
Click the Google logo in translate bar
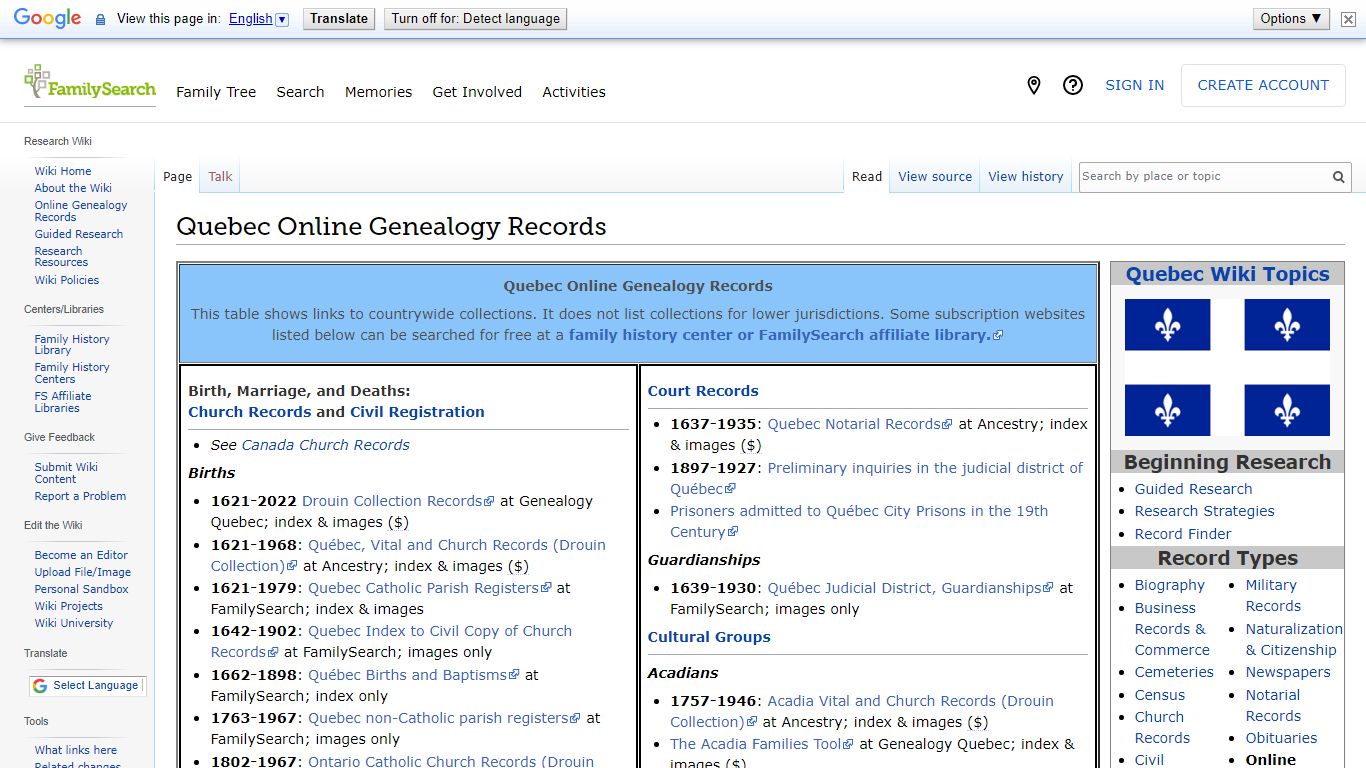click(47, 19)
